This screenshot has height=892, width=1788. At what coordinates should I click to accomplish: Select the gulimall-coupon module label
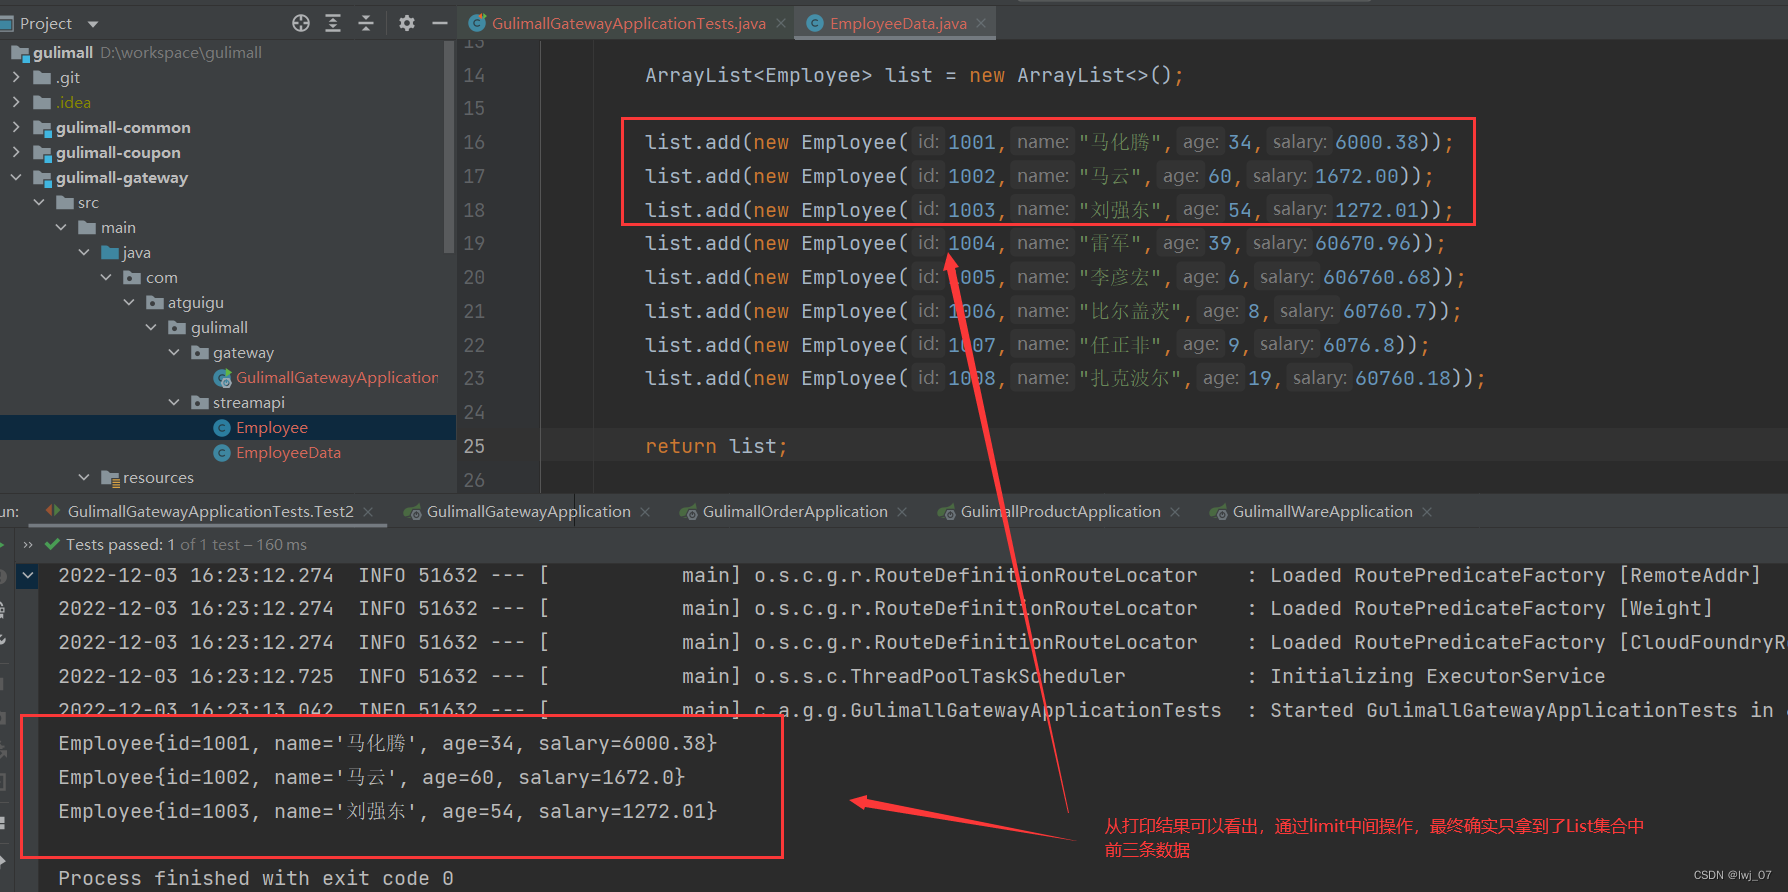coord(118,152)
